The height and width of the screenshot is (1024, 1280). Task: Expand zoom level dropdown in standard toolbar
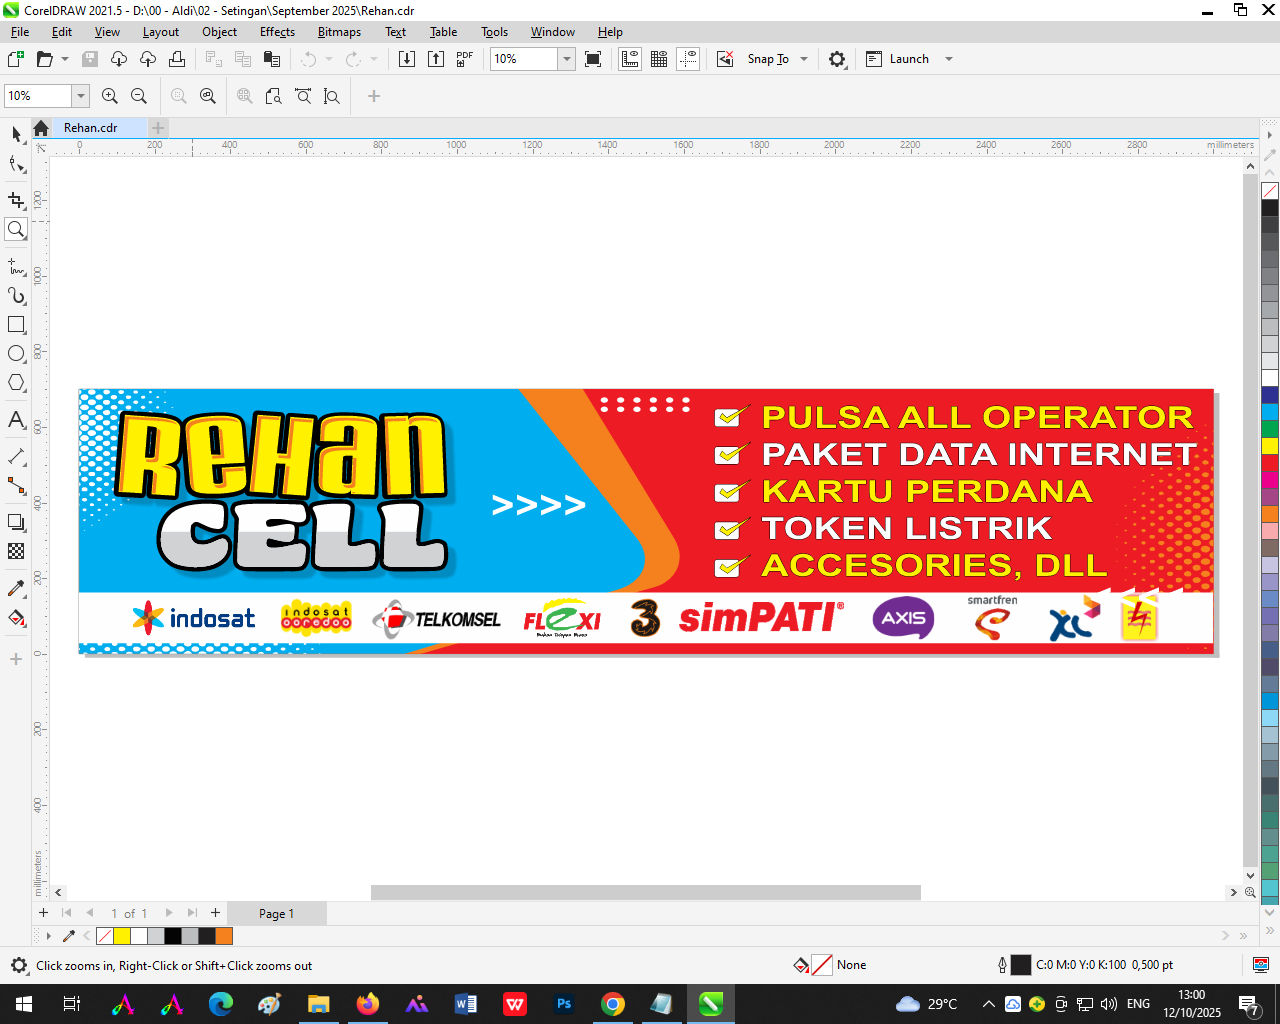(x=566, y=59)
